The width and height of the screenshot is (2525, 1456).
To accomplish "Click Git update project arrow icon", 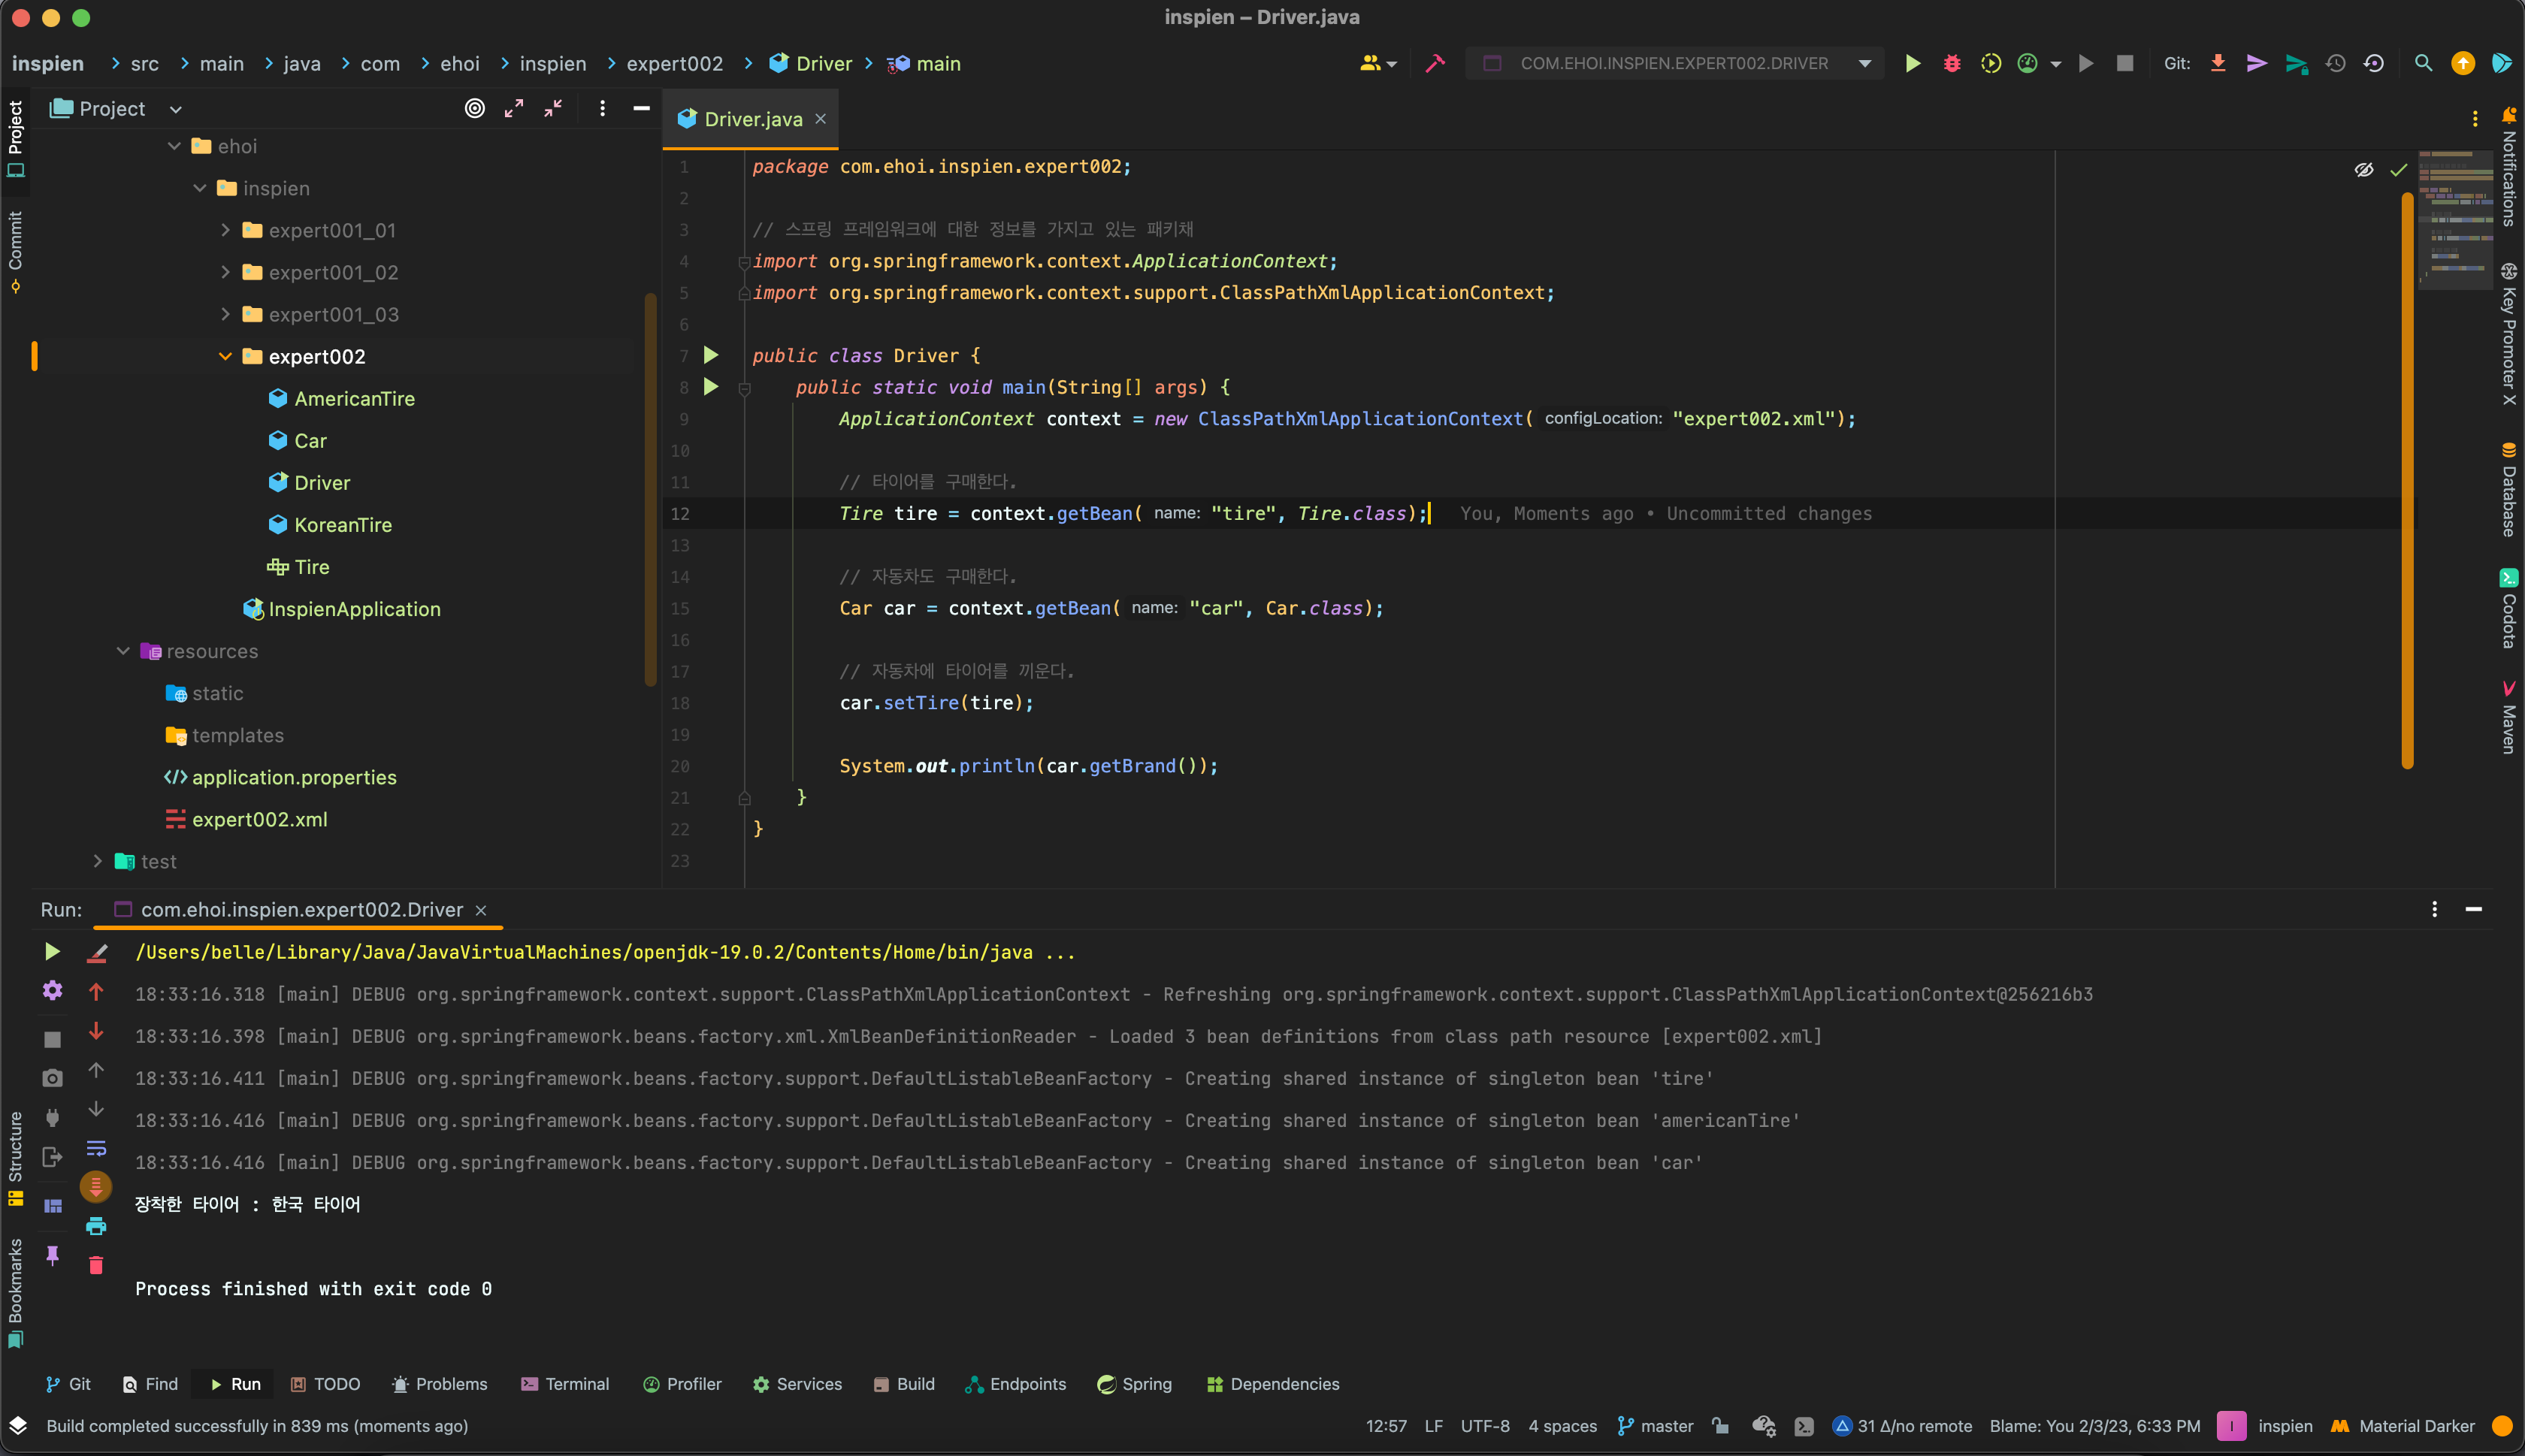I will pos(2218,63).
